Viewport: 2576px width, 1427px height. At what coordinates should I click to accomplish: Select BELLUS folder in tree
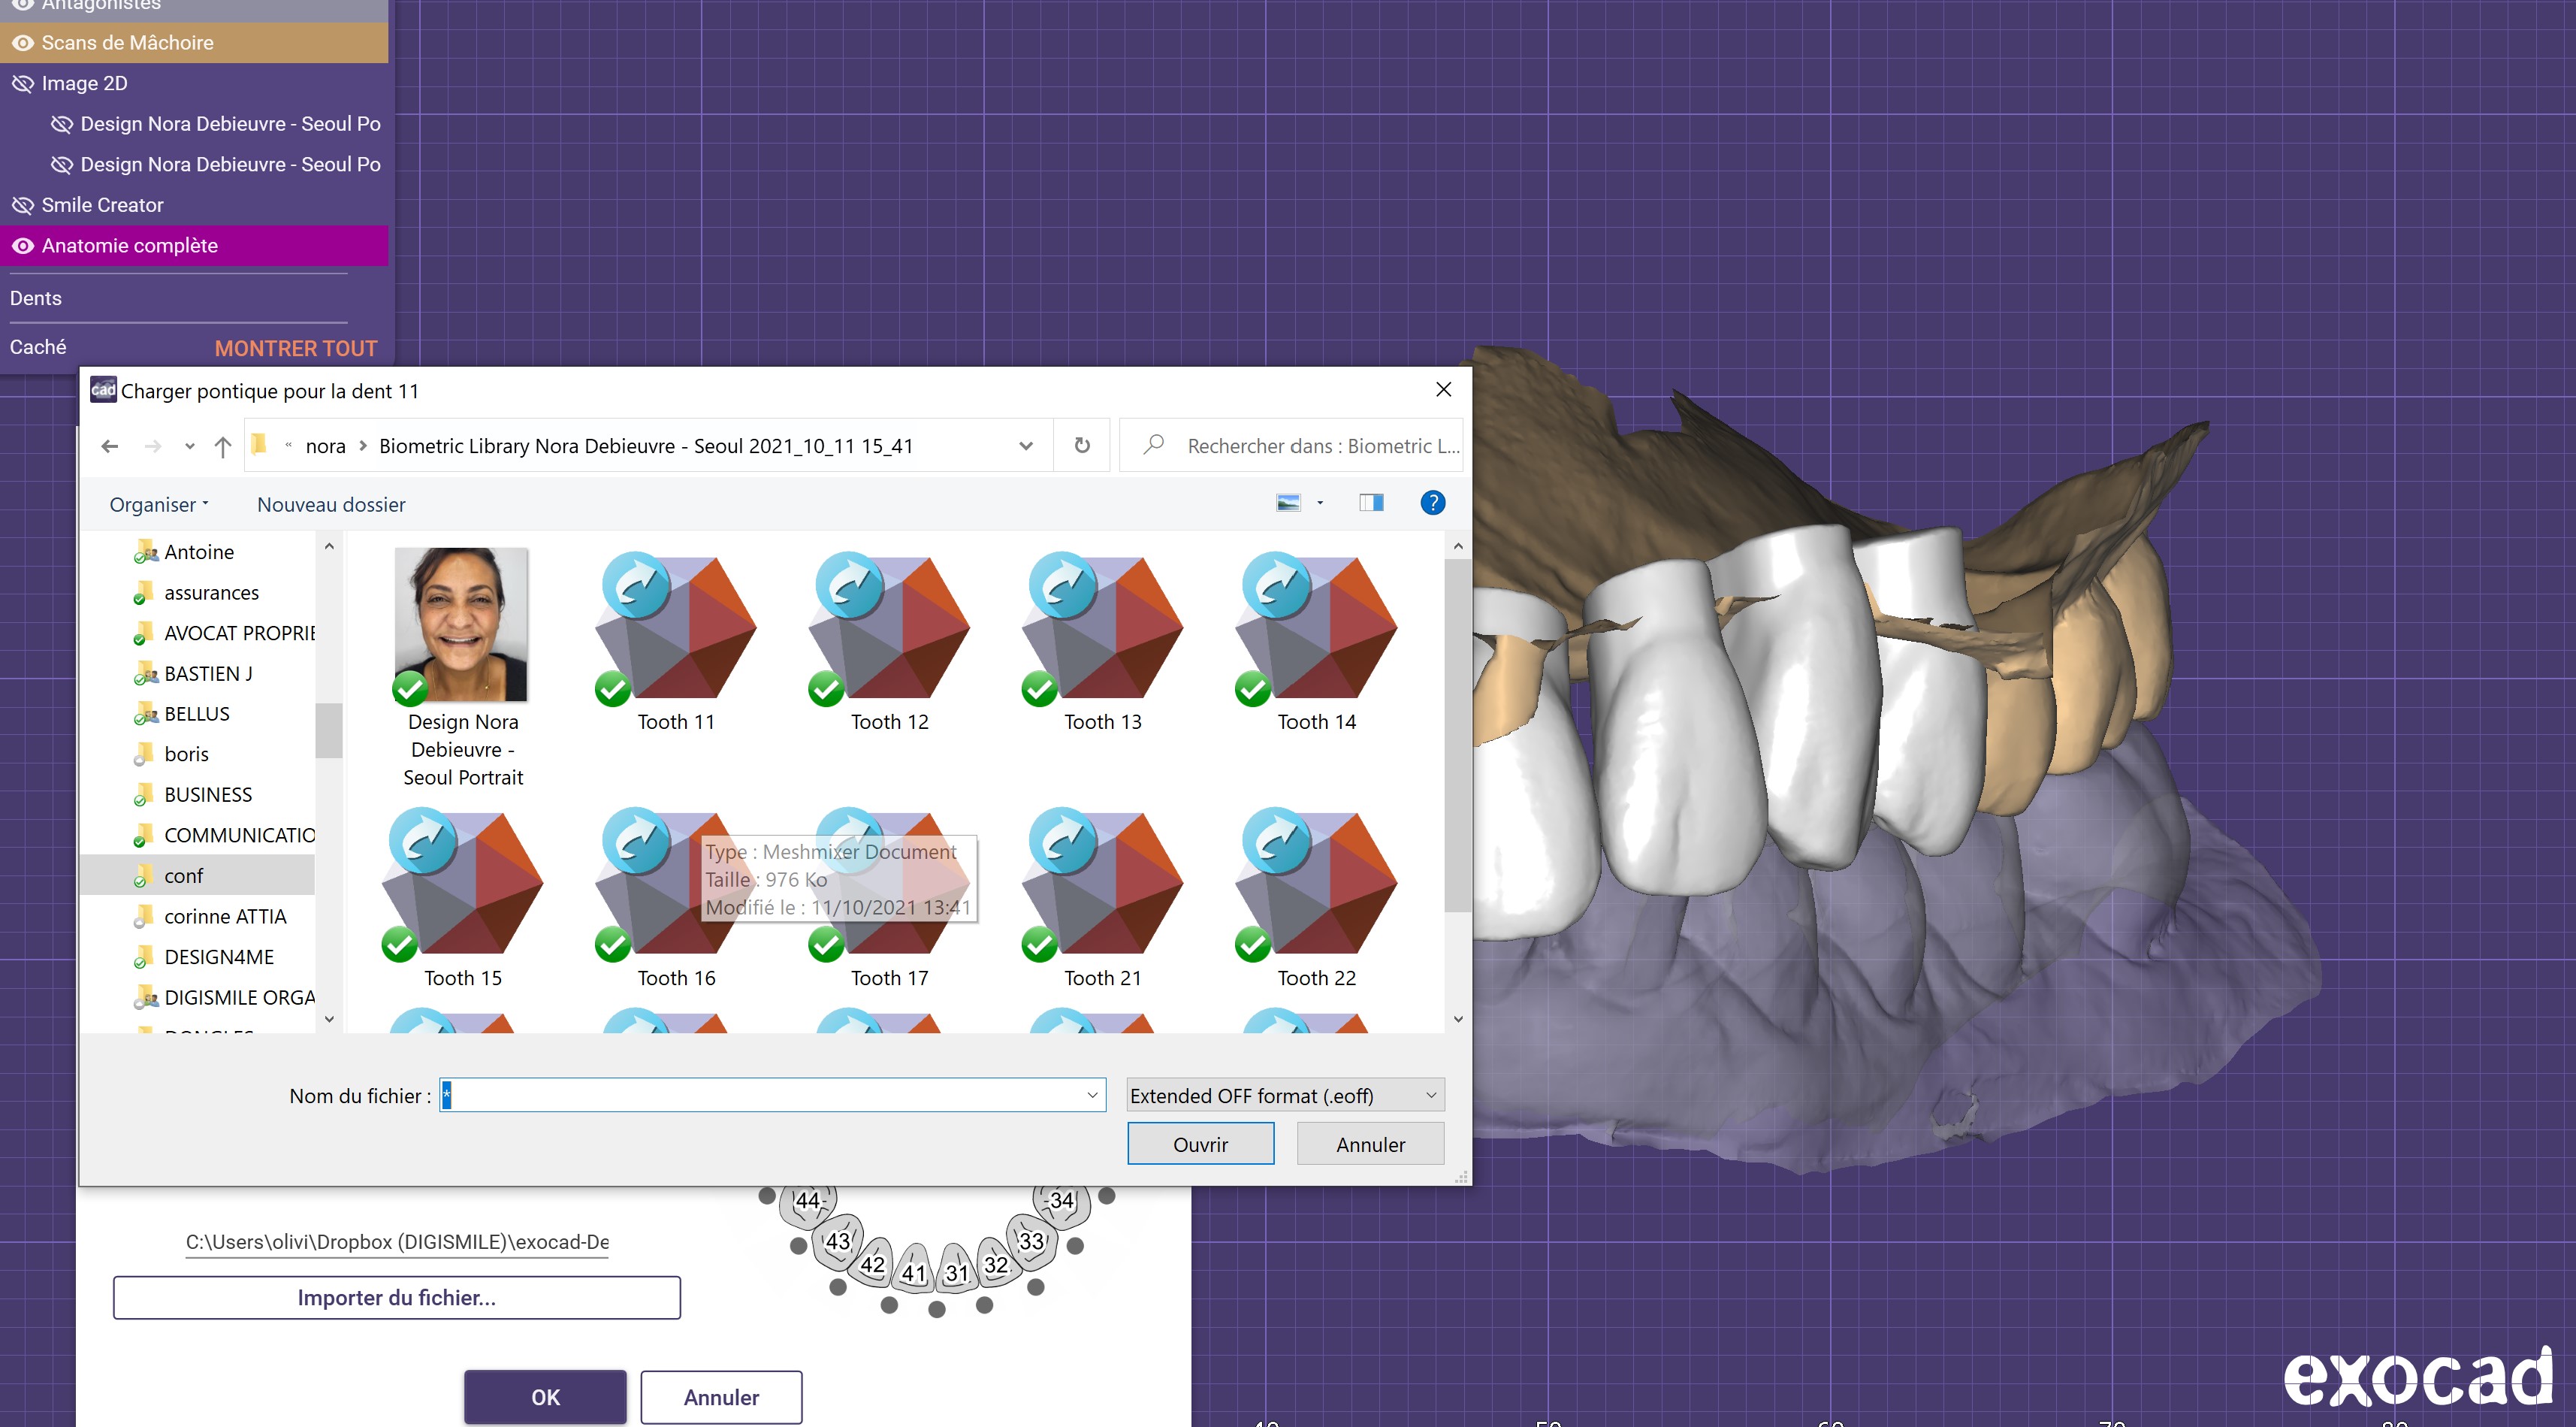click(197, 714)
